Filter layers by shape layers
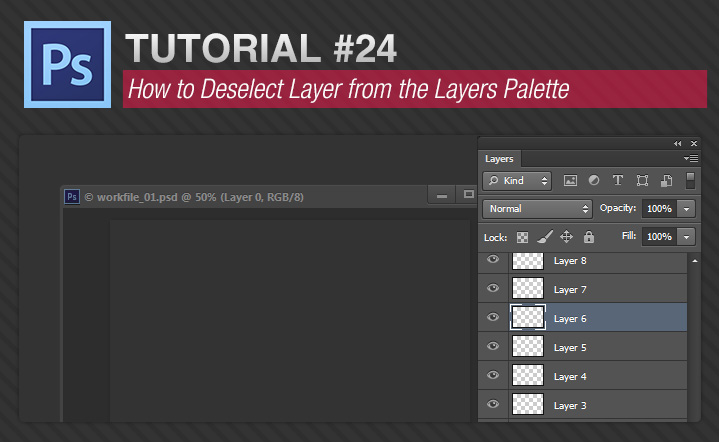This screenshot has width=719, height=442. (x=641, y=181)
